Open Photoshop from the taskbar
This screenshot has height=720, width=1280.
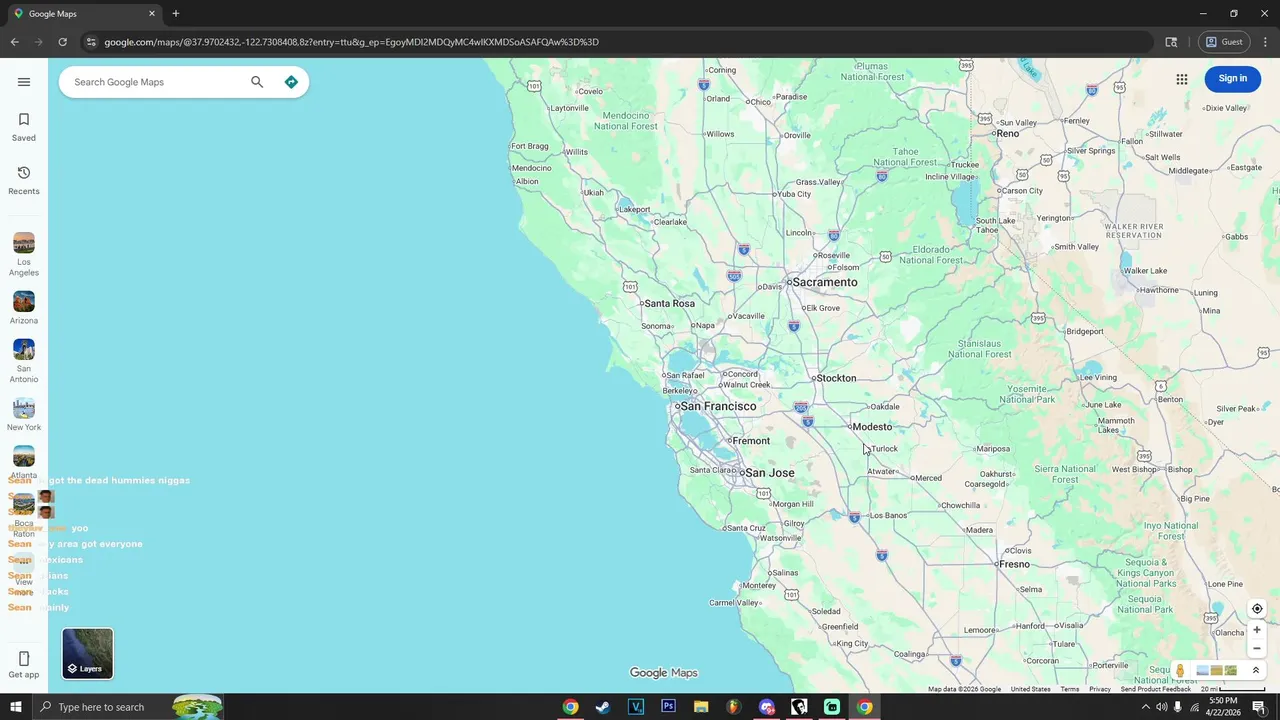(x=668, y=707)
